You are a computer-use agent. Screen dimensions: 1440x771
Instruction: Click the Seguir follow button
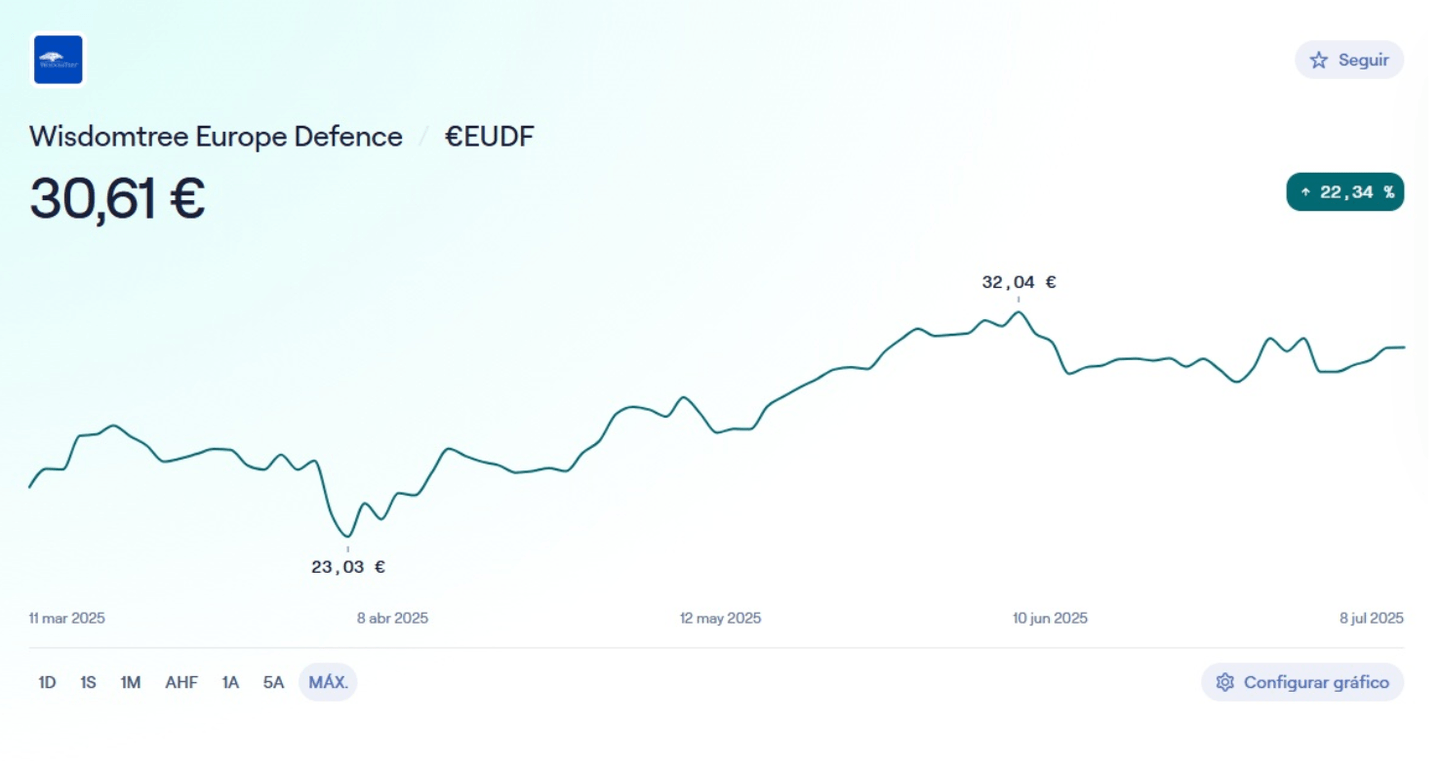click(1349, 59)
